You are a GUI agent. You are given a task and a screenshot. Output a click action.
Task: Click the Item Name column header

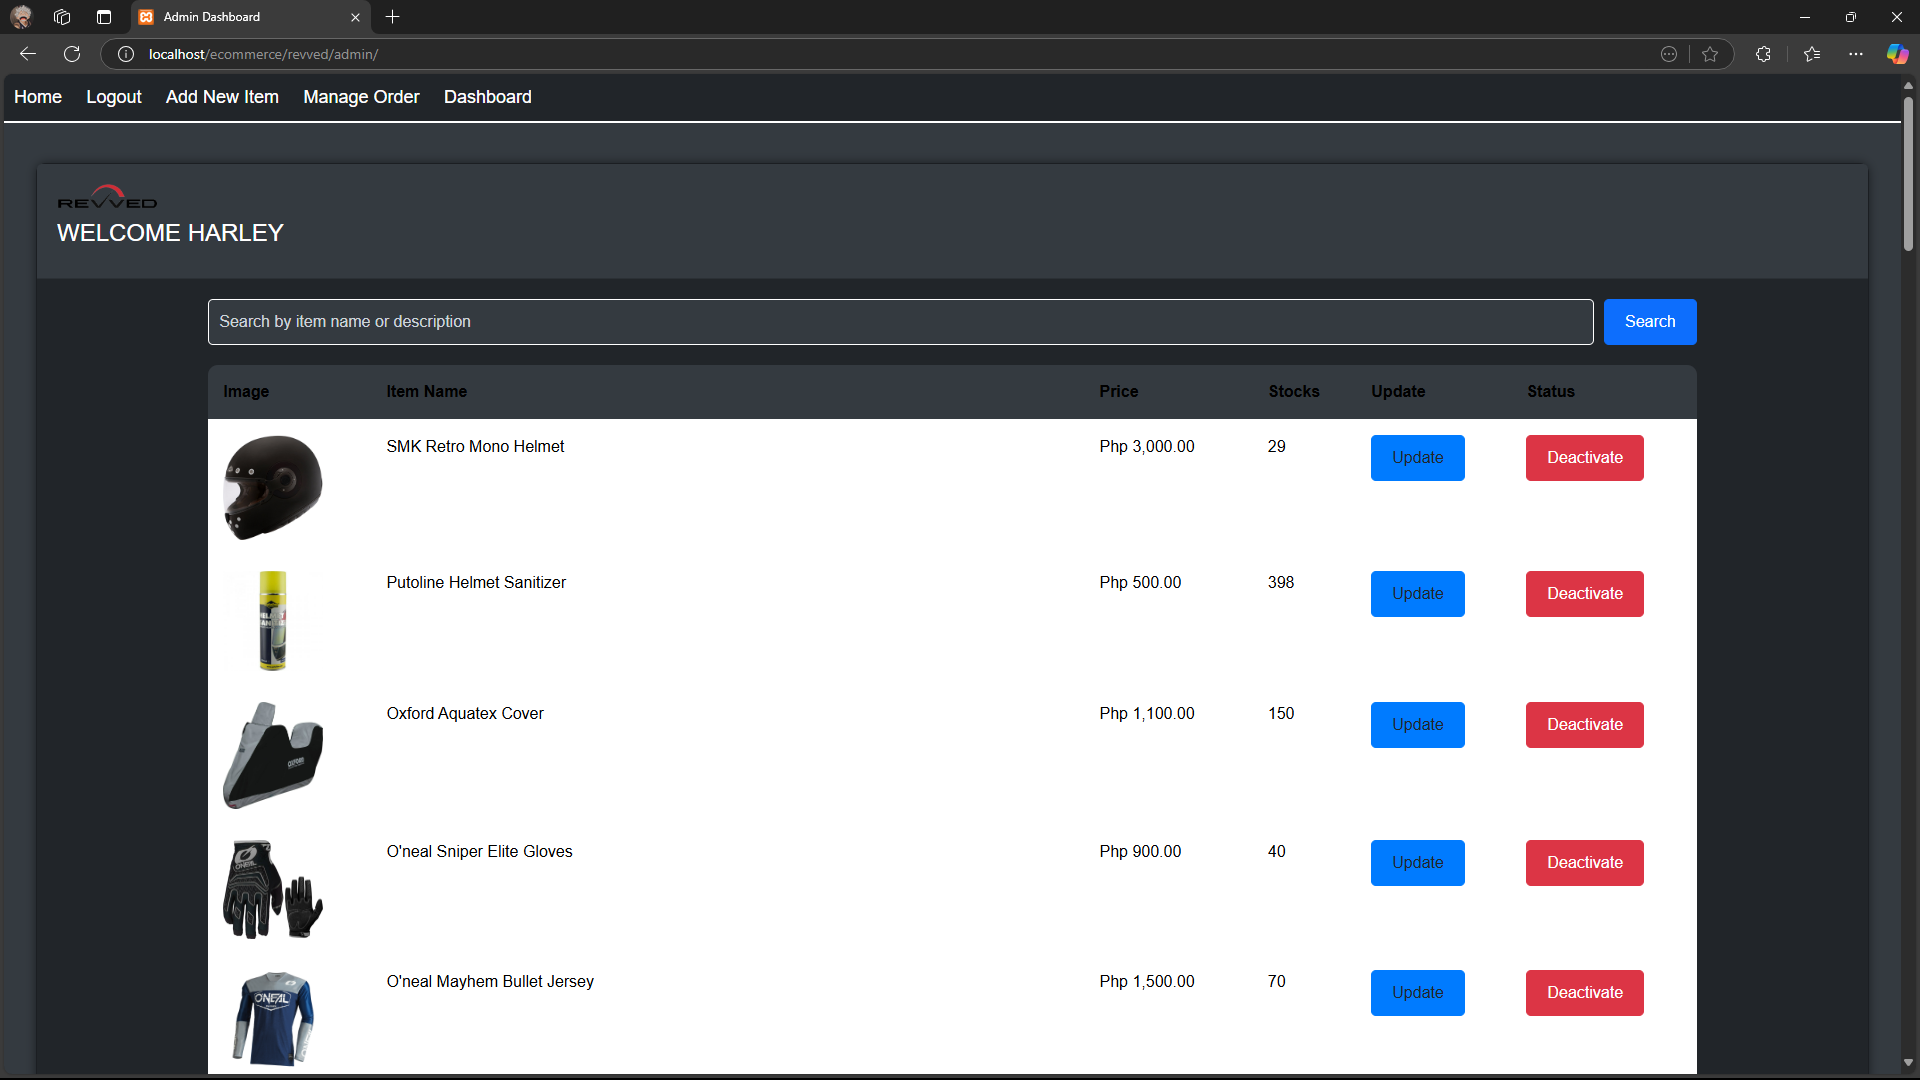click(x=427, y=392)
